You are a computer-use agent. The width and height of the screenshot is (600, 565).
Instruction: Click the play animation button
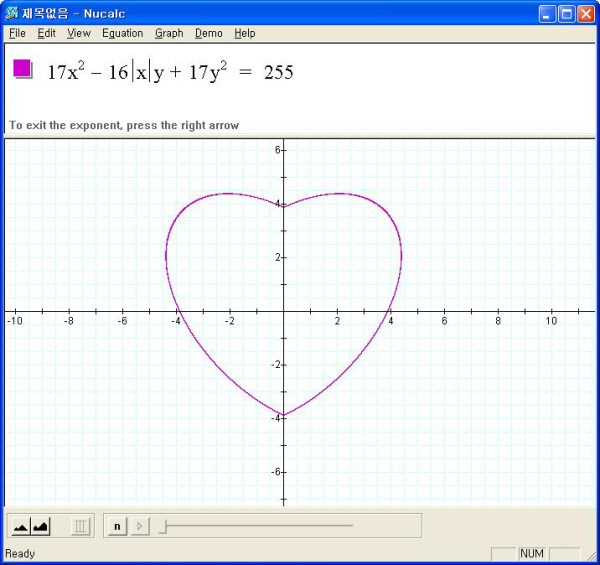(x=140, y=526)
